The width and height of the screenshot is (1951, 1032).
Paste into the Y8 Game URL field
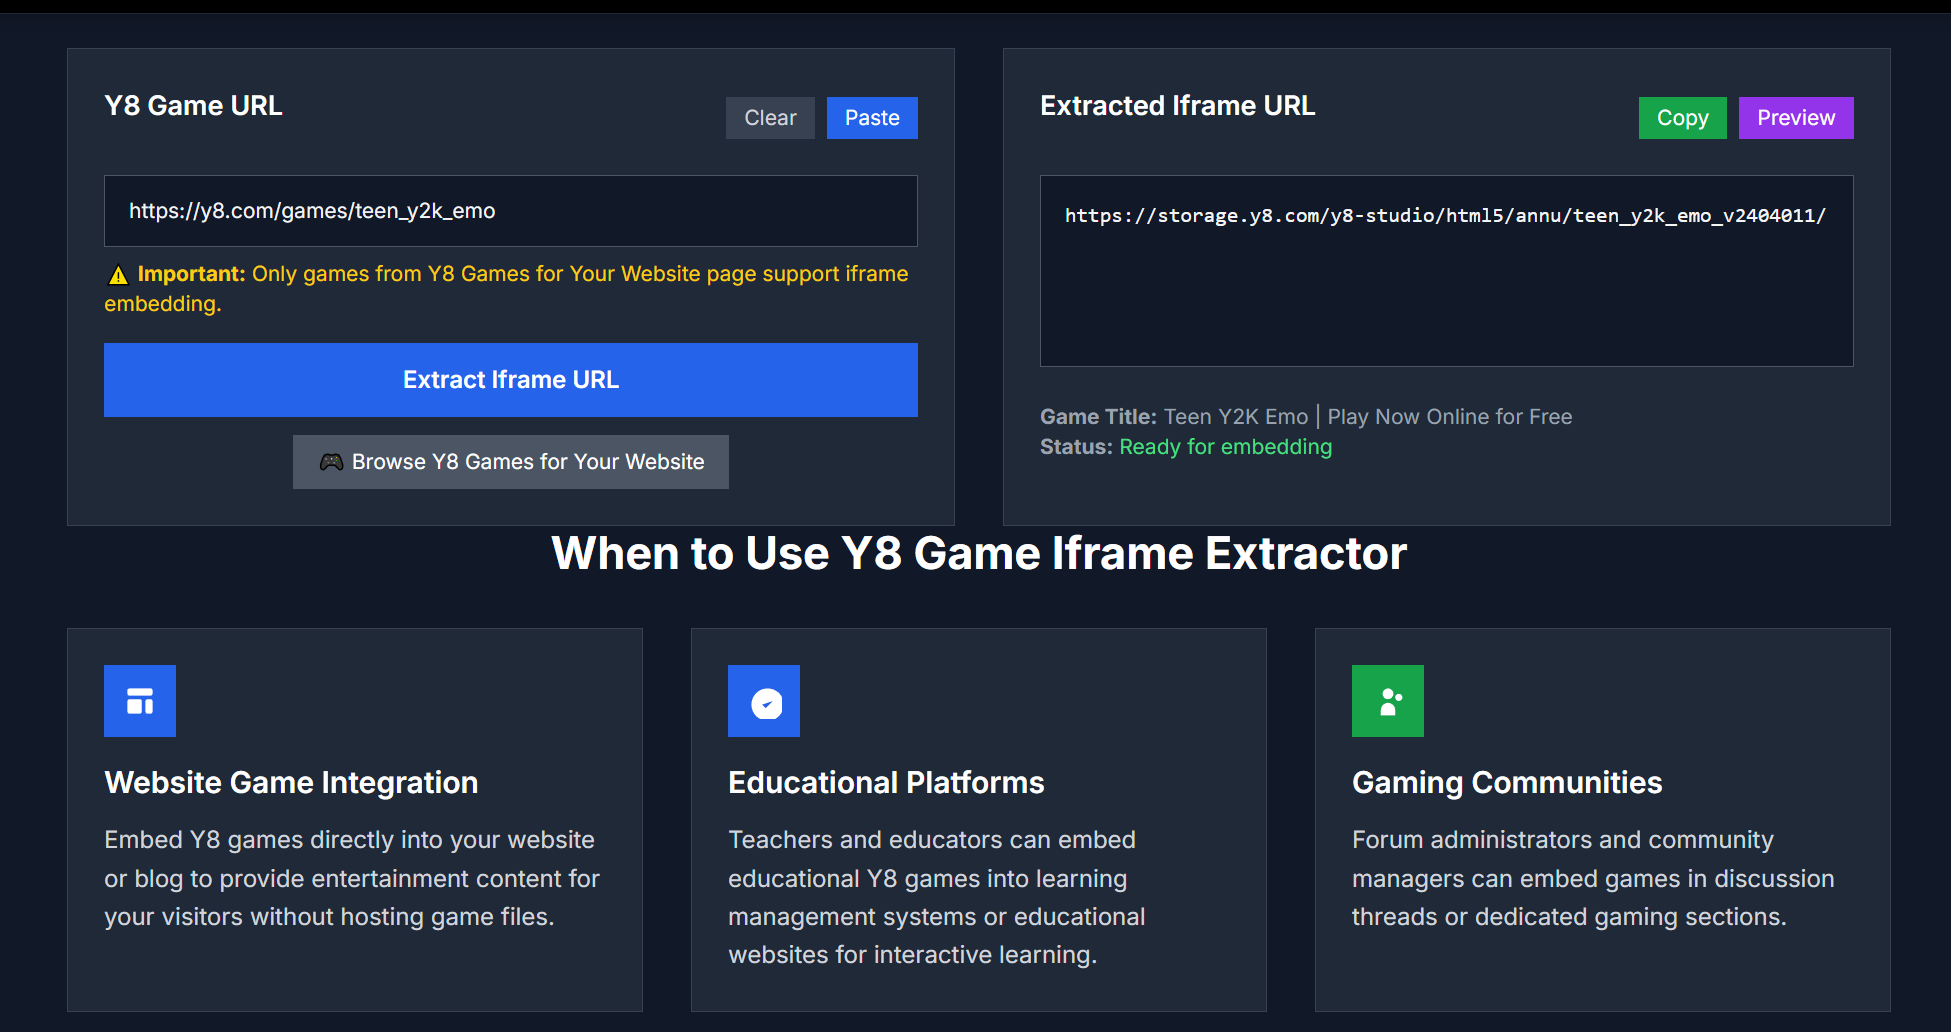click(872, 118)
